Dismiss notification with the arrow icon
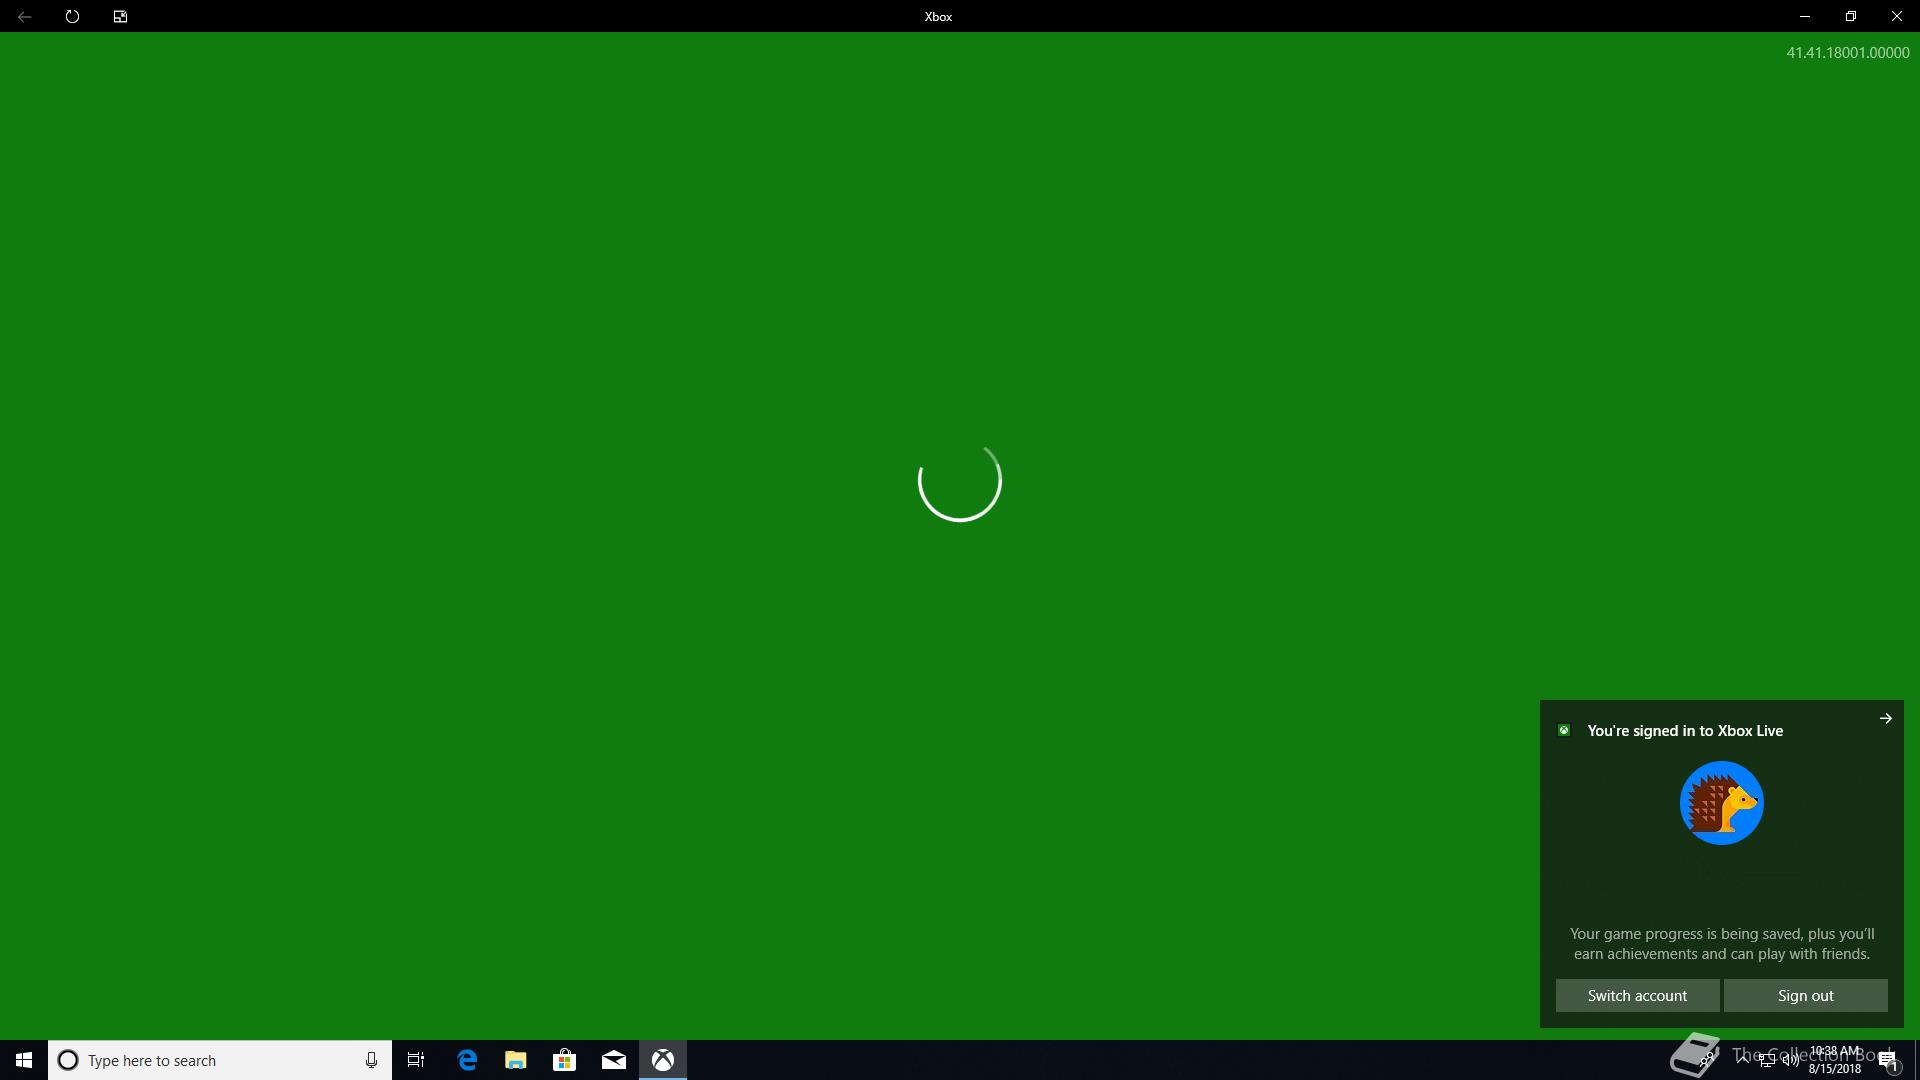Viewport: 1920px width, 1080px height. [1885, 718]
